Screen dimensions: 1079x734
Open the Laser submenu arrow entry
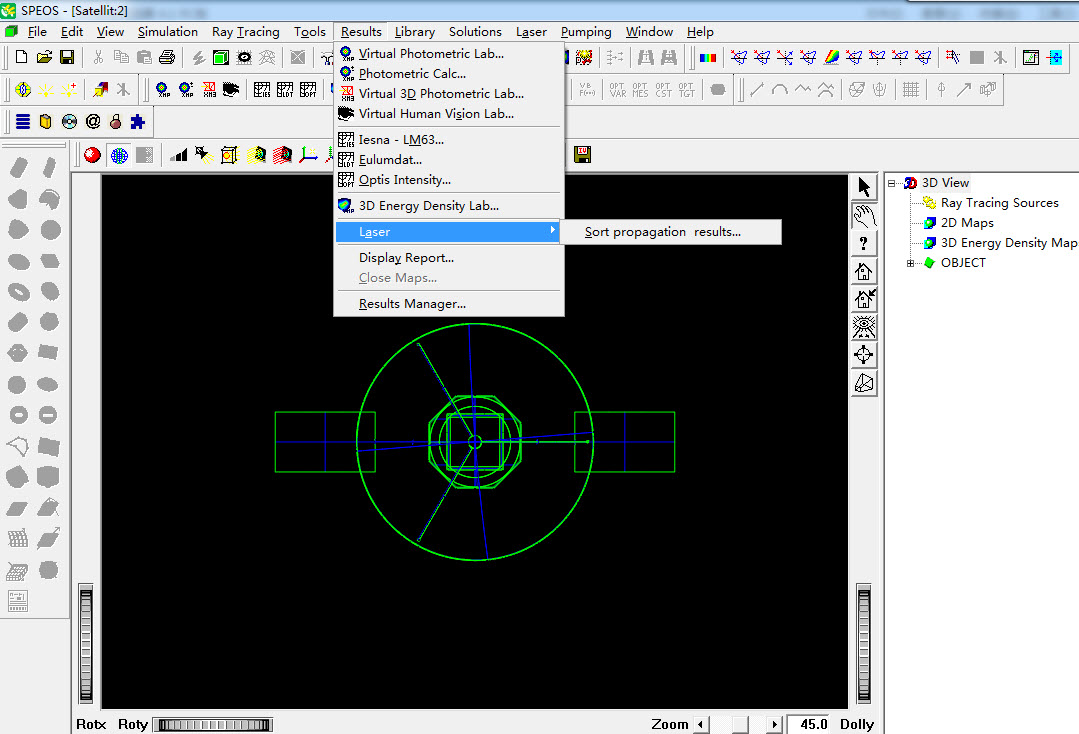(x=449, y=232)
